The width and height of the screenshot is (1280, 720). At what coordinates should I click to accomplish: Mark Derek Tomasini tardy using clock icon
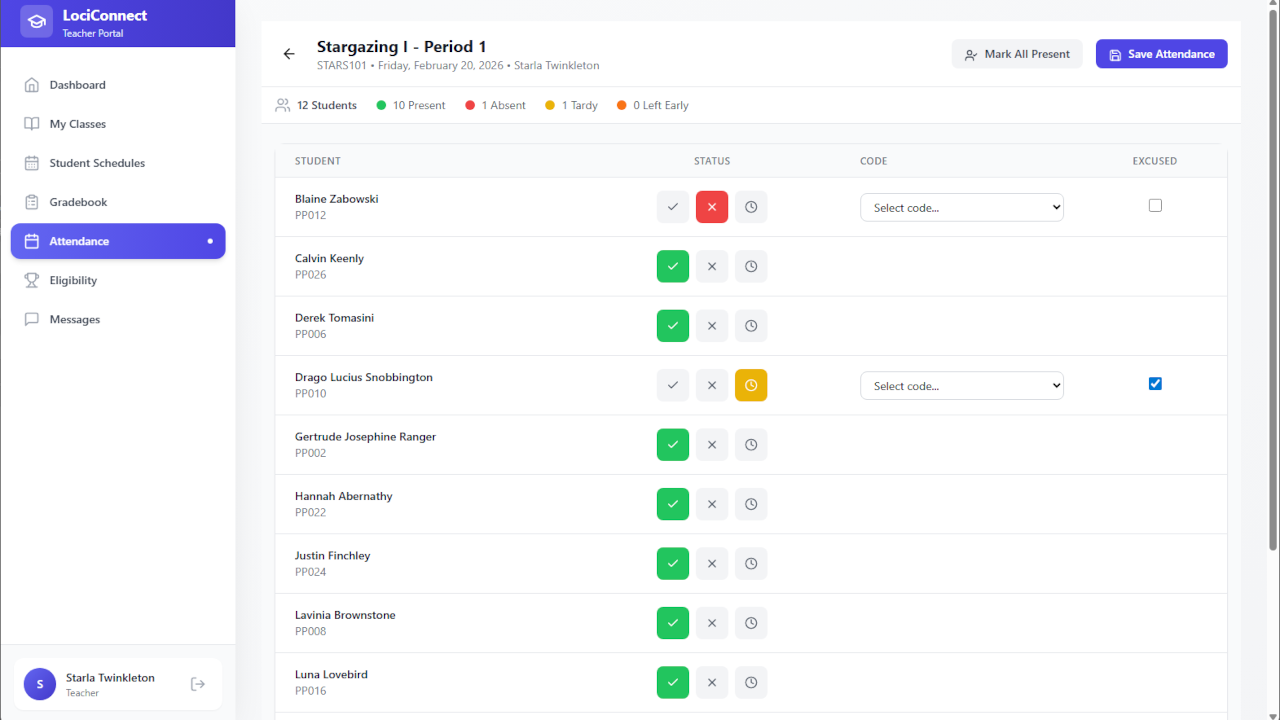click(751, 326)
